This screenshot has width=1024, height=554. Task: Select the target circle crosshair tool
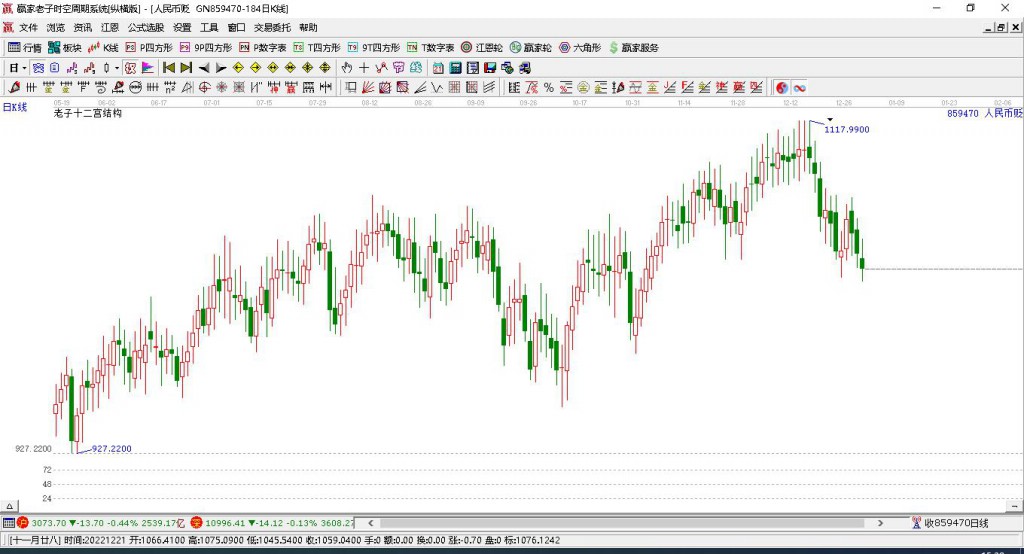(x=204, y=87)
